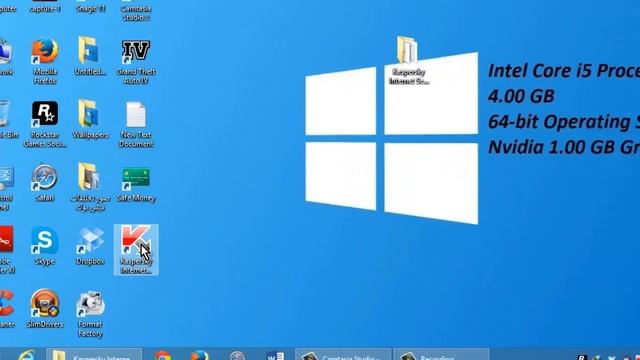Select the New Text Document file
640x360 pixels.
pos(136,124)
